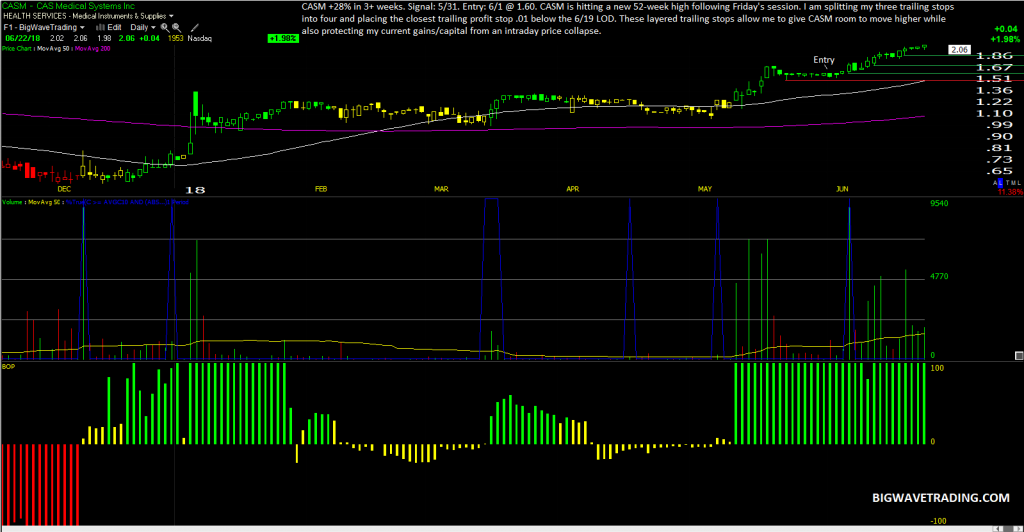Select the Volume legend label
Screen dimensions: 1024x532
(x=12, y=202)
